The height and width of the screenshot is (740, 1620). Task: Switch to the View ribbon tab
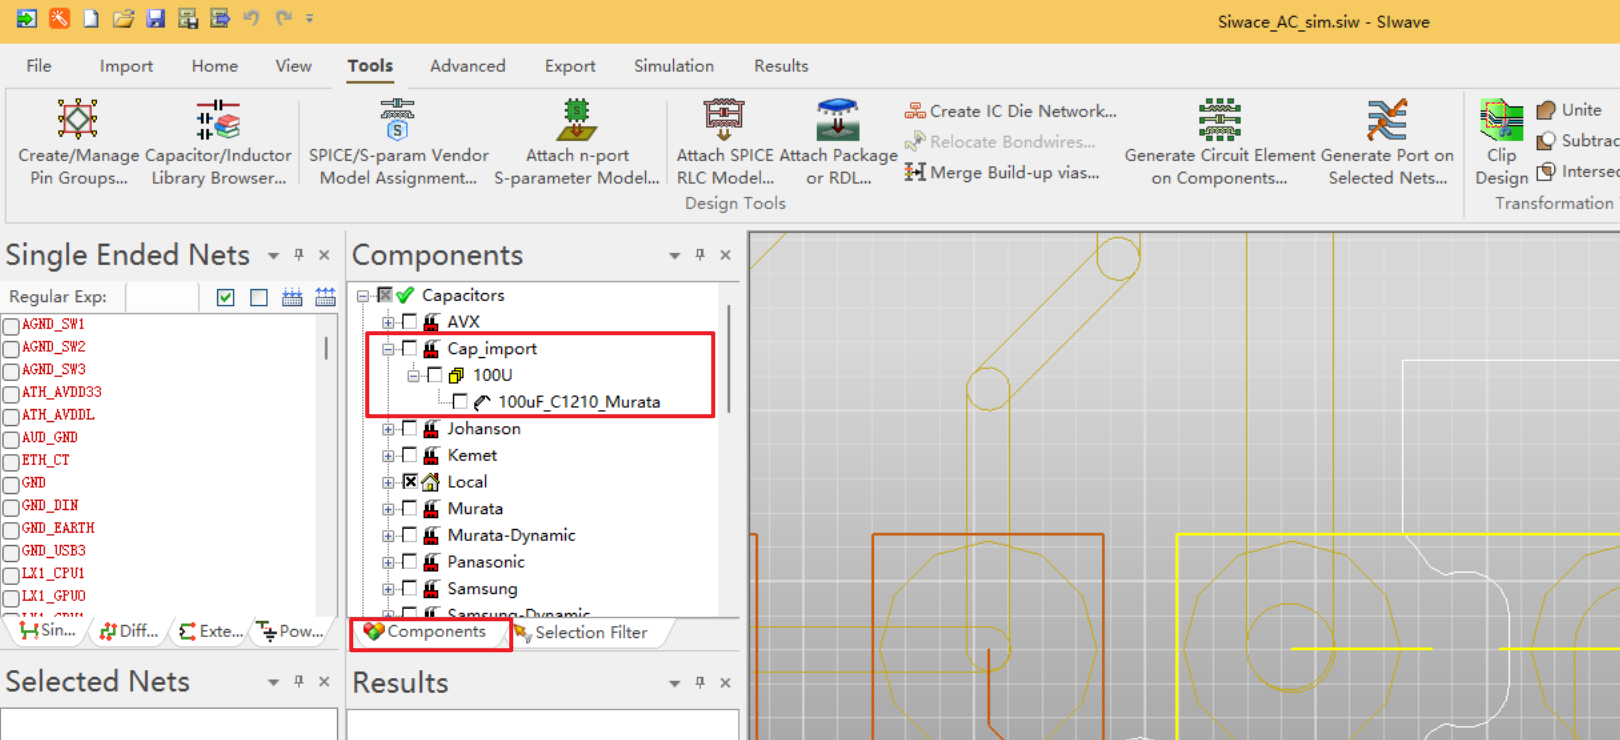pyautogui.click(x=293, y=66)
